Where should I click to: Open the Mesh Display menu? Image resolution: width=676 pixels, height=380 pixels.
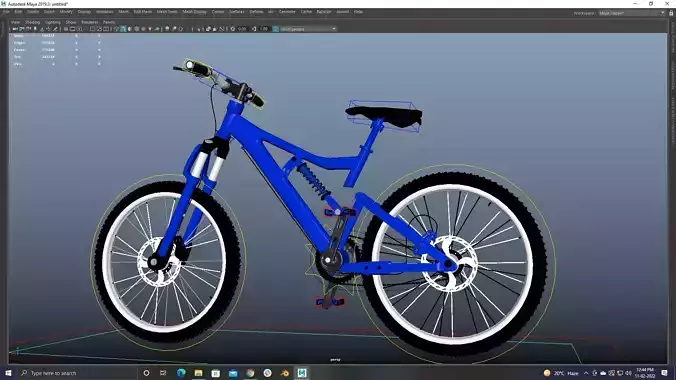click(x=194, y=12)
